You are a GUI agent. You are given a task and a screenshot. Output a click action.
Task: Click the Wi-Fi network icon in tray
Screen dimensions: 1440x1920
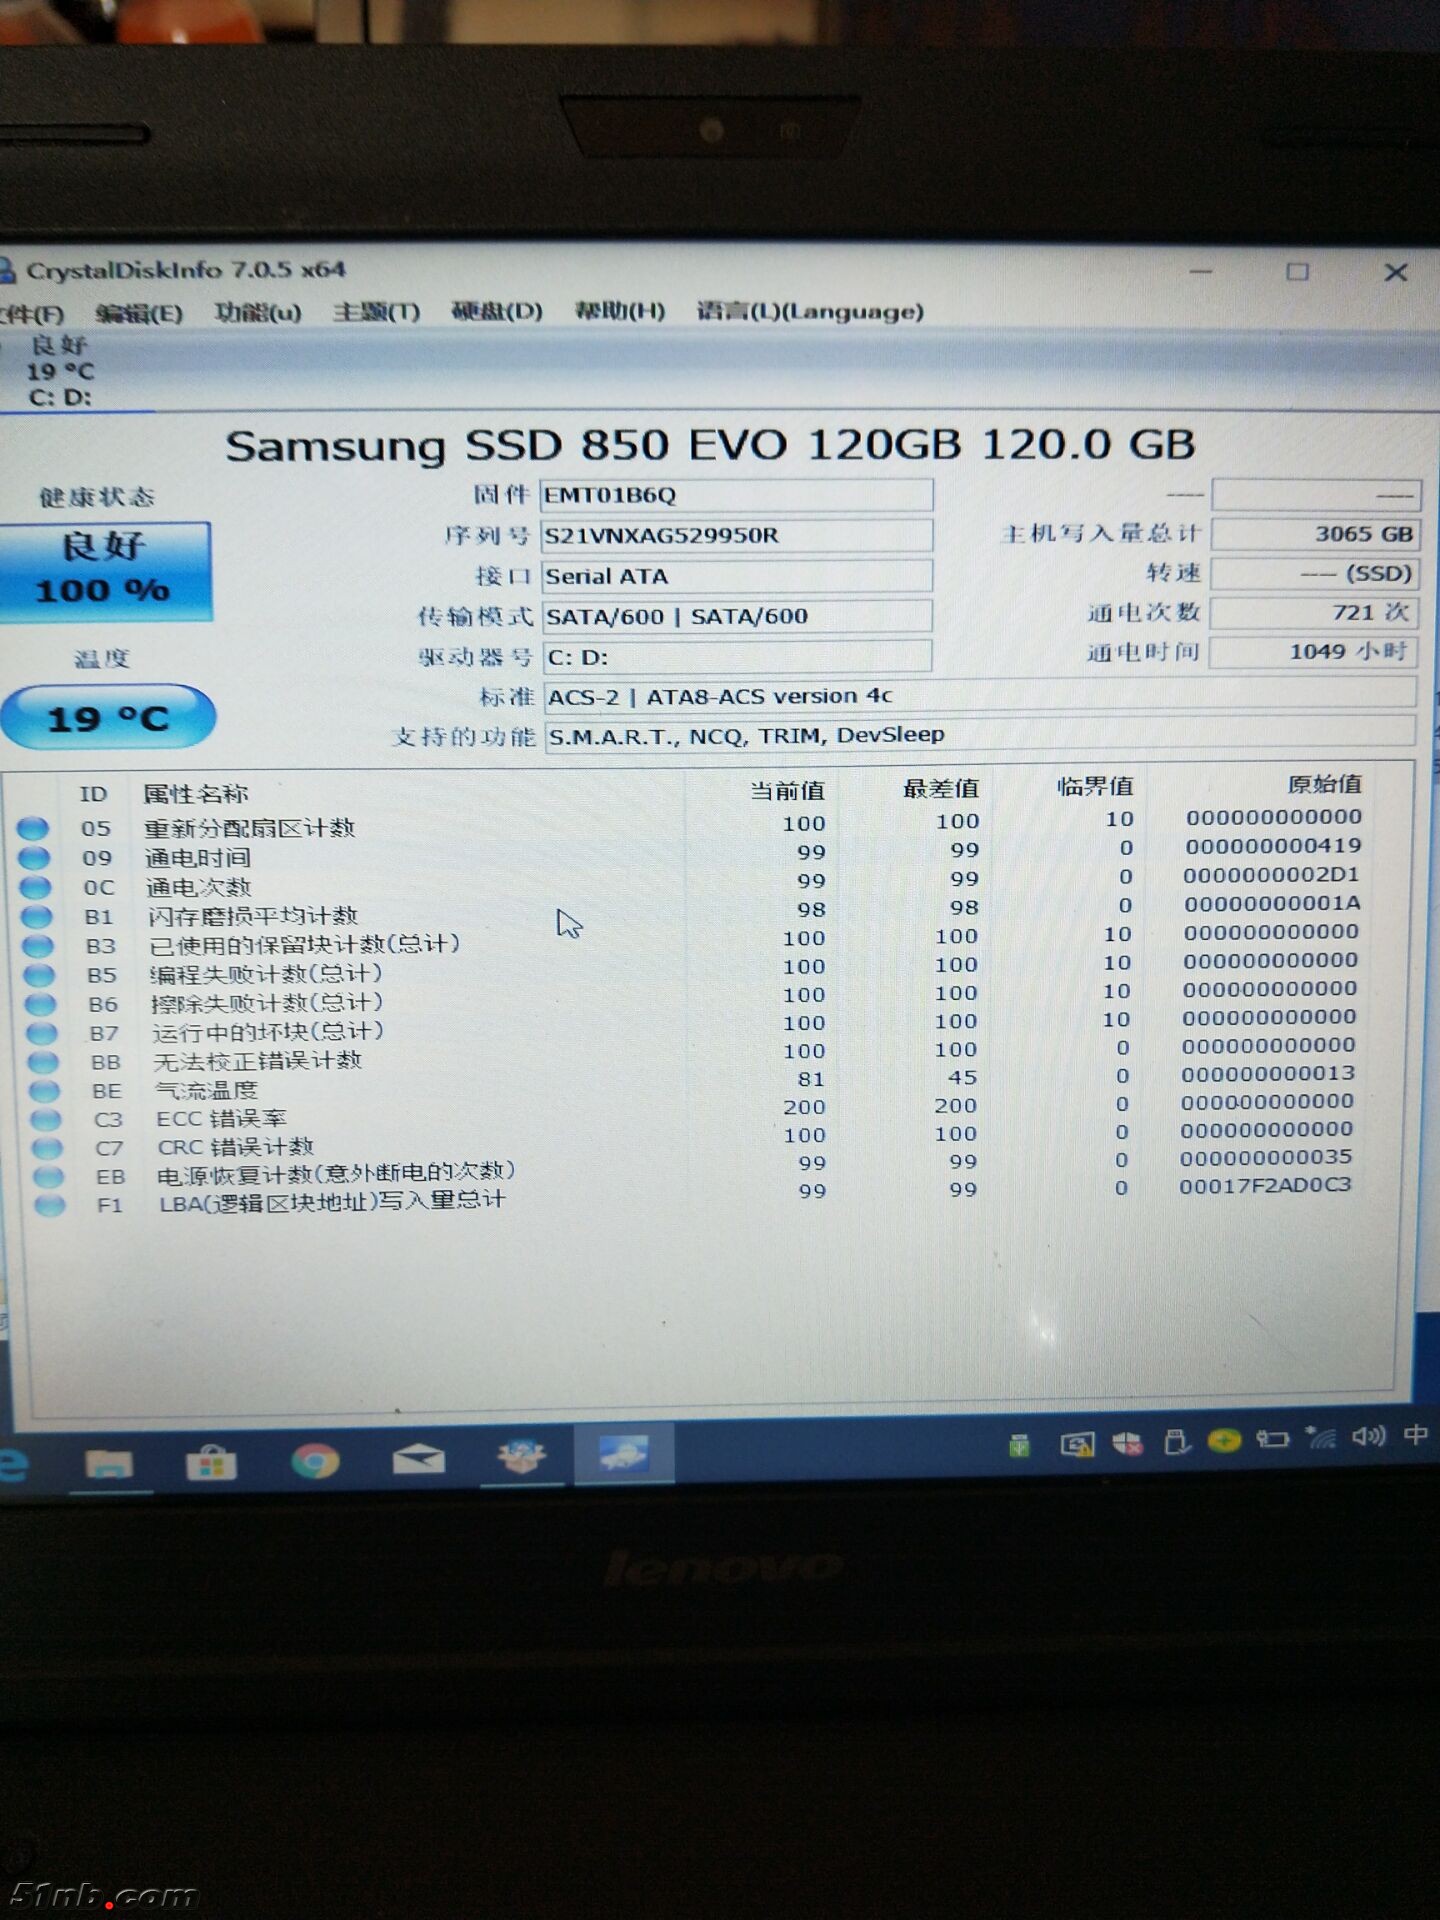click(1321, 1439)
